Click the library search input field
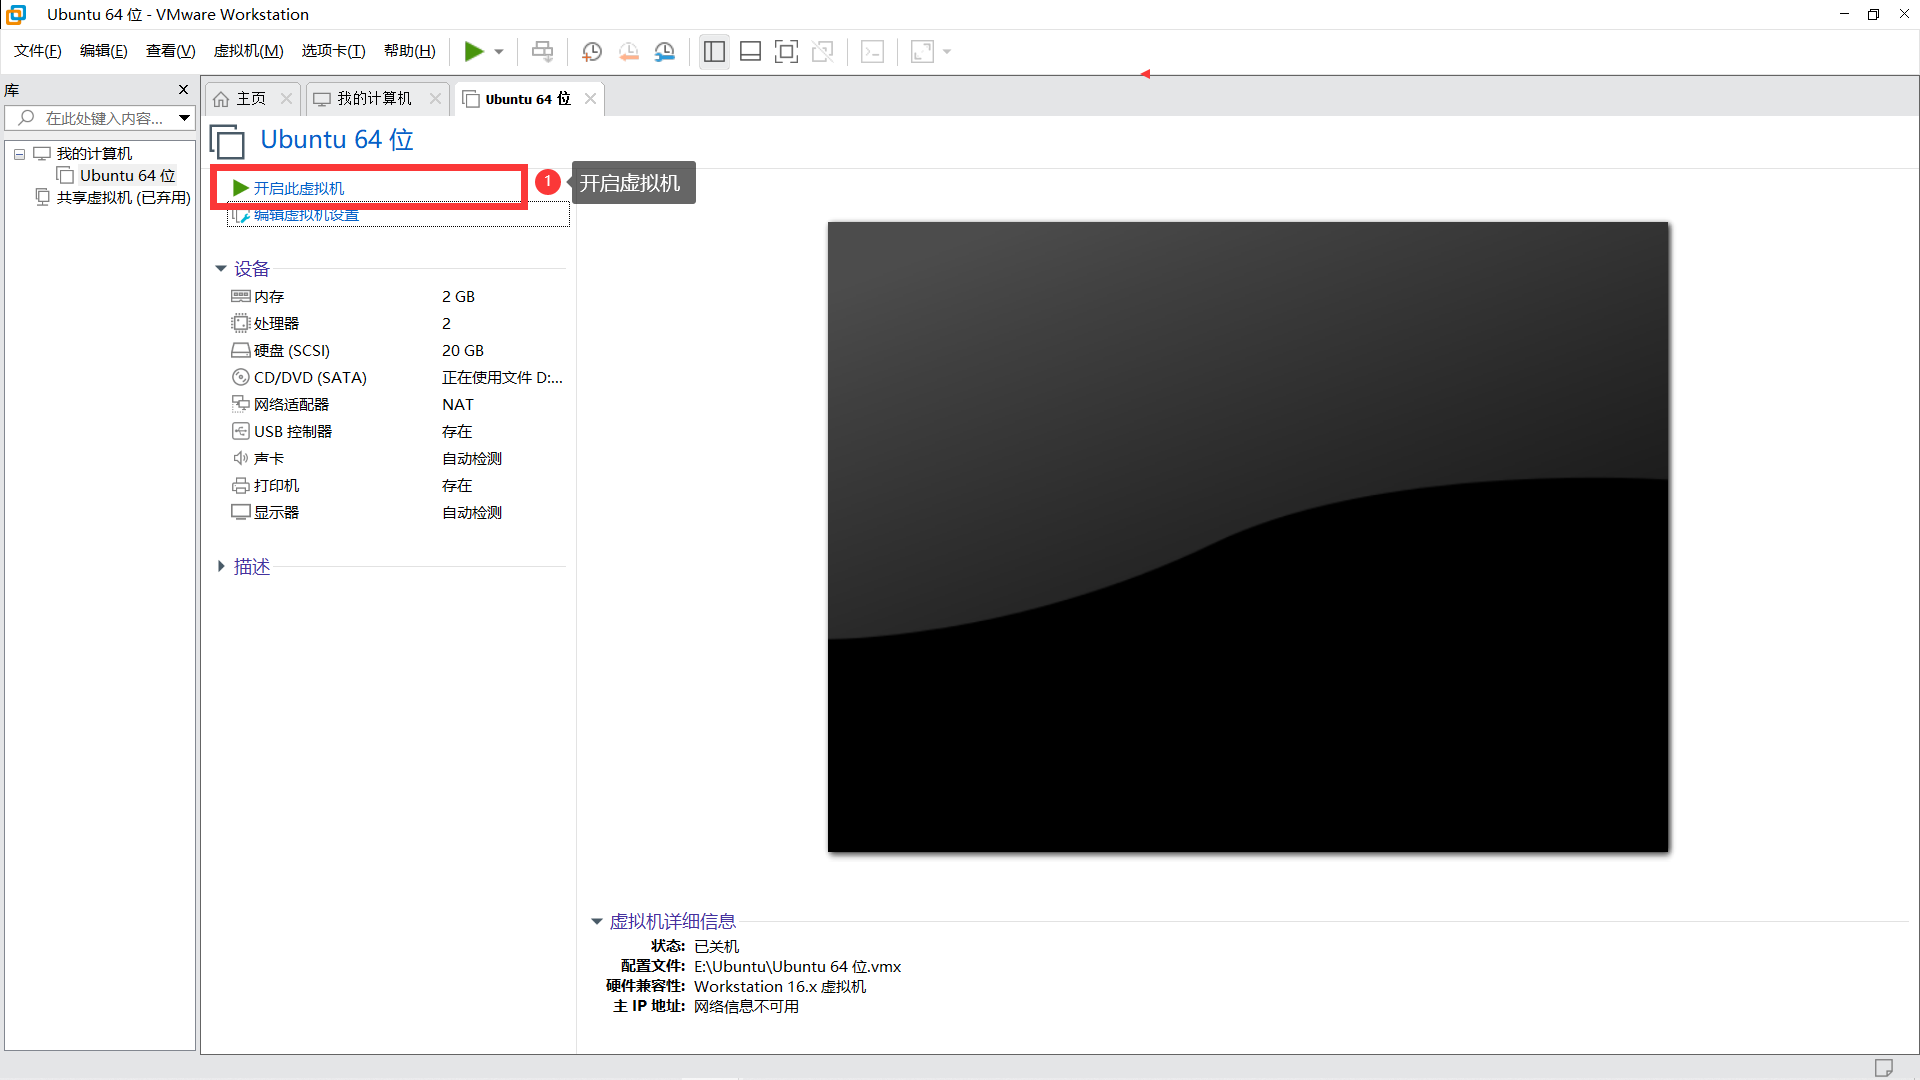Screen dimensions: 1920x1080 coord(104,118)
